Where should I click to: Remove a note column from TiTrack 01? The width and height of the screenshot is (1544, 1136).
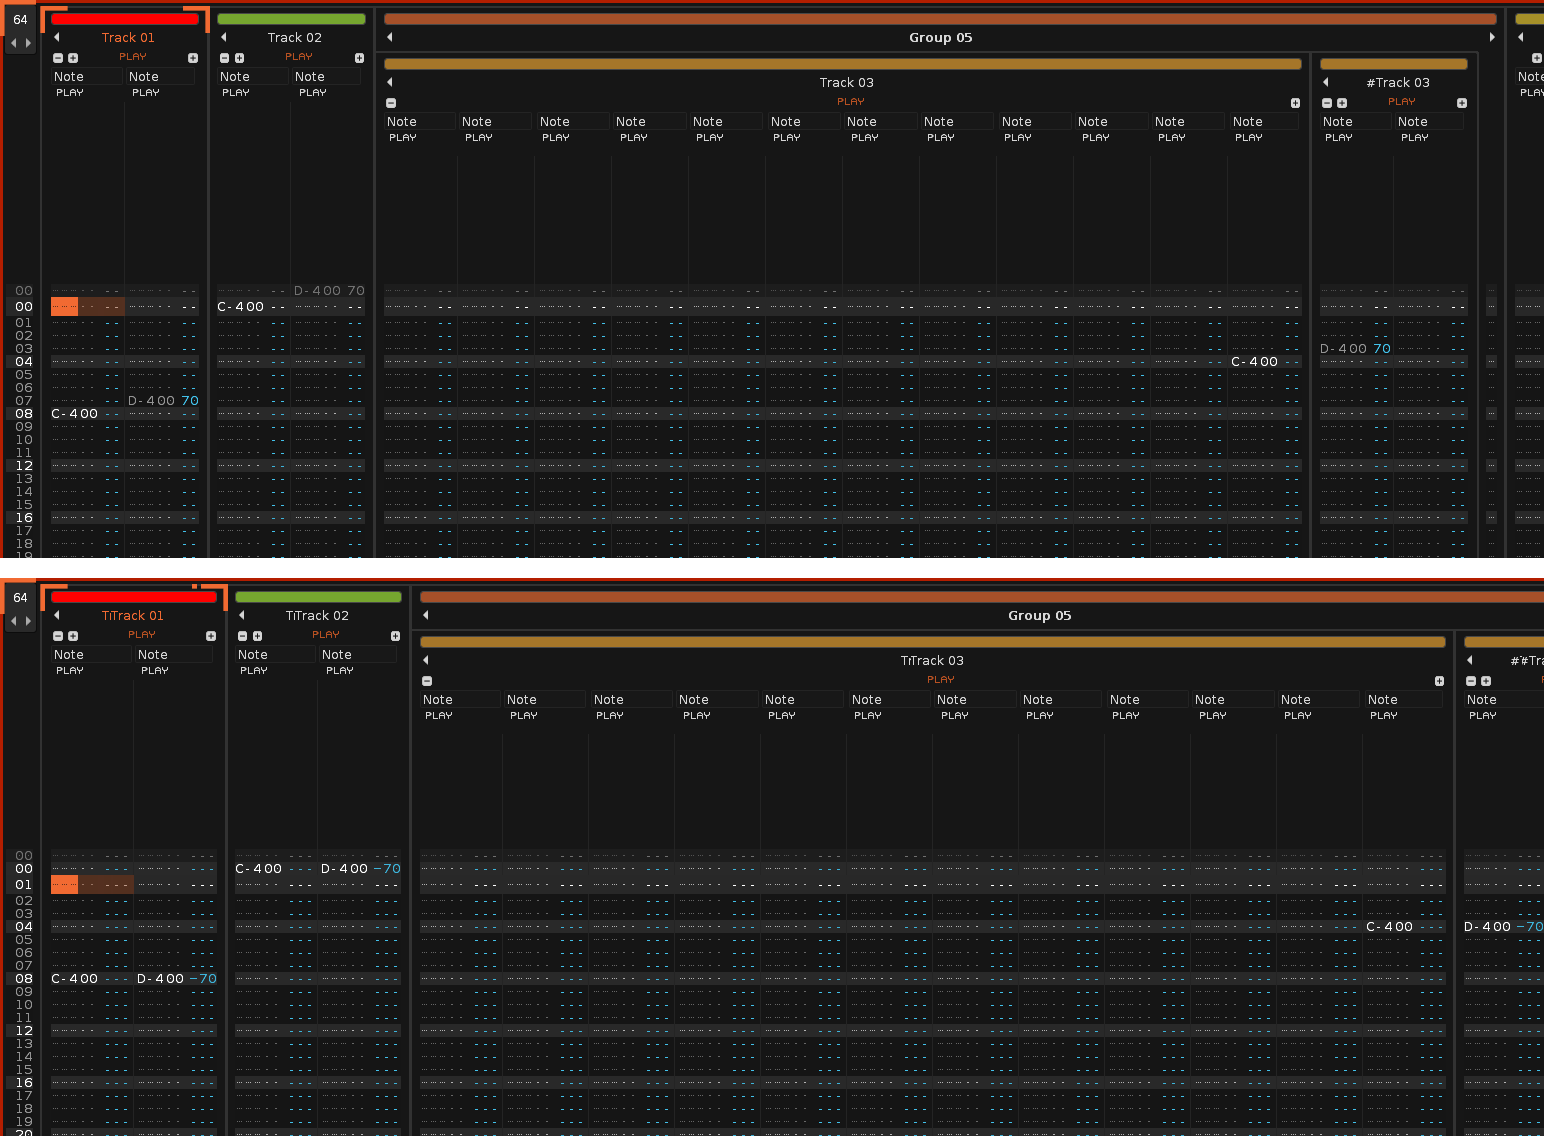[58, 636]
